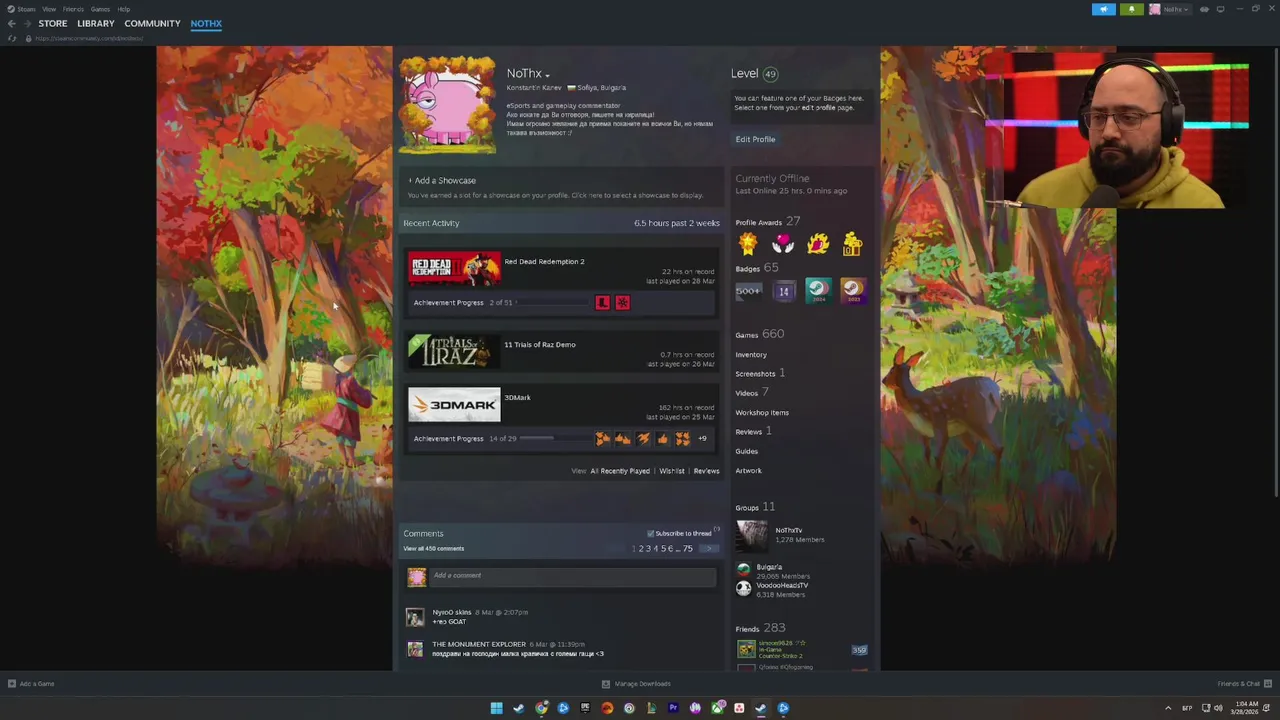Open the NoThxTv group link
Image resolution: width=1280 pixels, height=720 pixels.
(x=789, y=530)
